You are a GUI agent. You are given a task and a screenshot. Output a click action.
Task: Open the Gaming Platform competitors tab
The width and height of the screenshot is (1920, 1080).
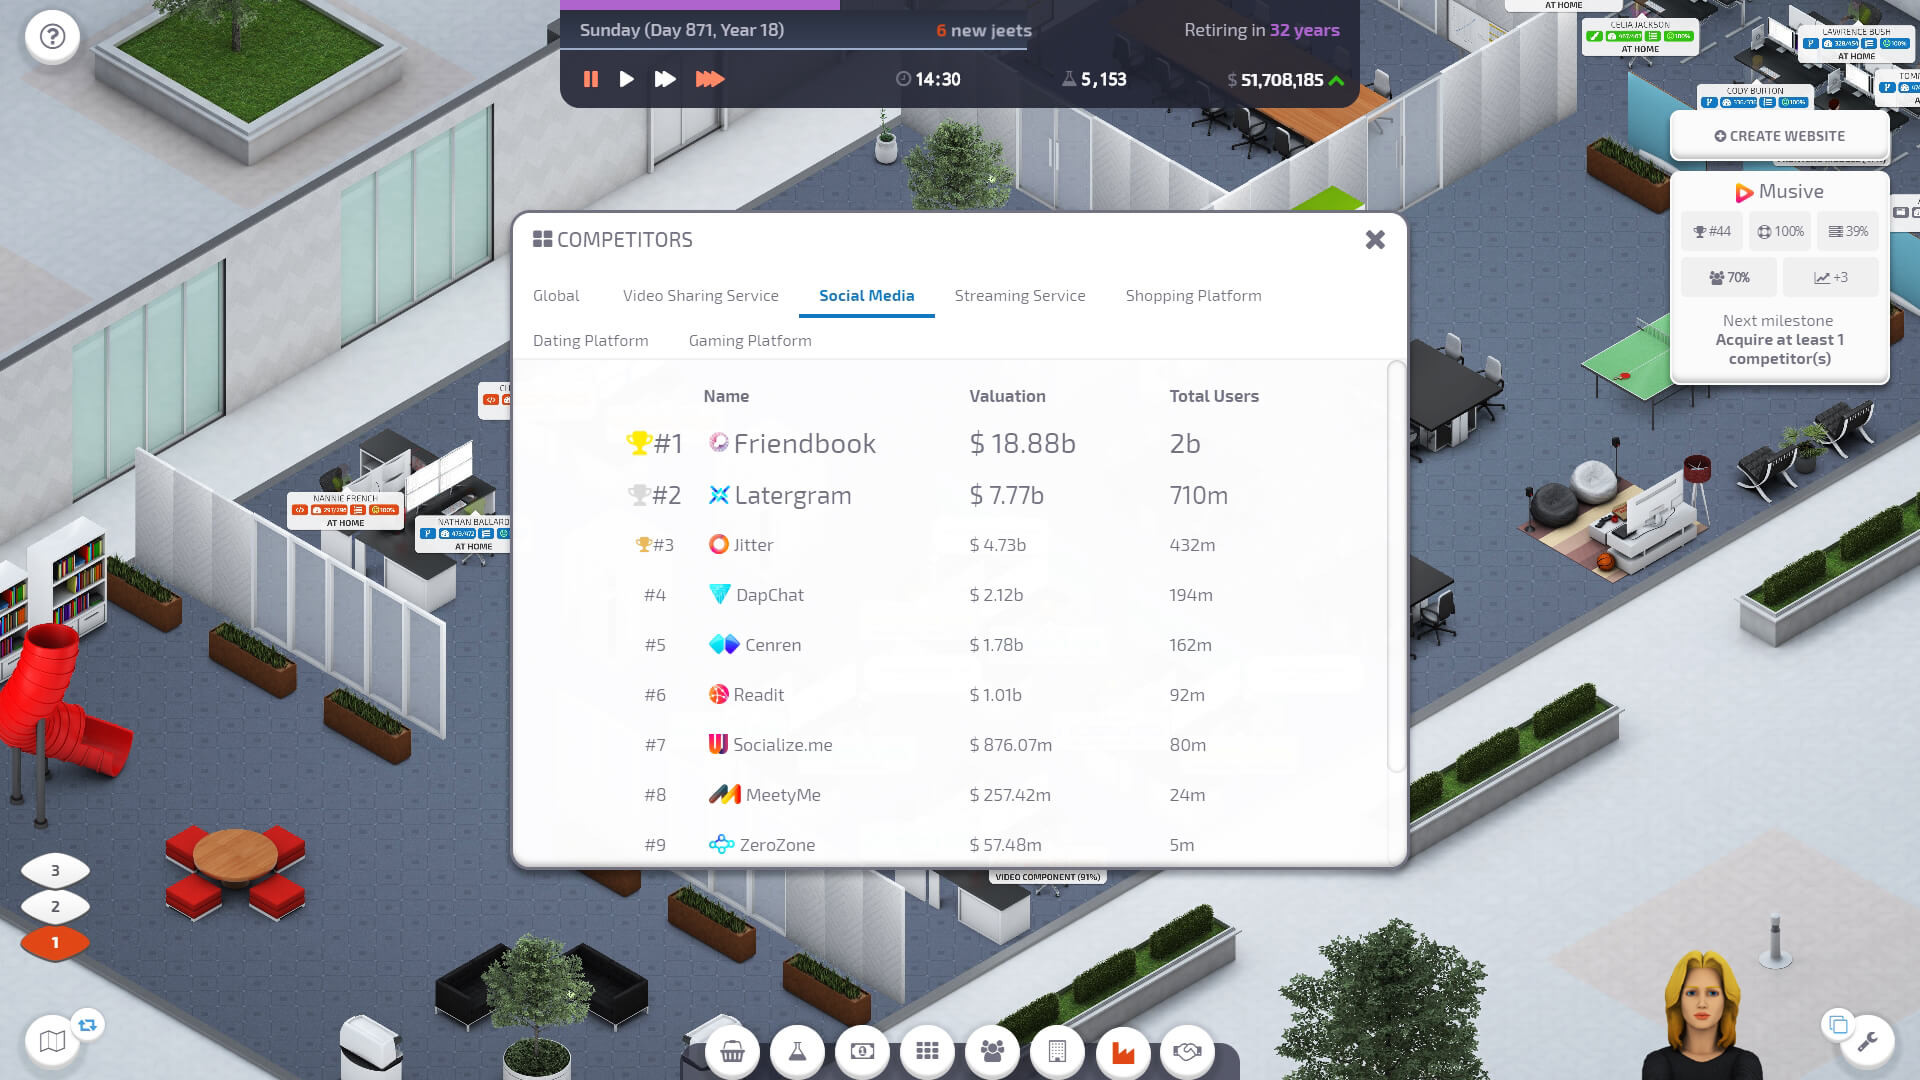749,340
